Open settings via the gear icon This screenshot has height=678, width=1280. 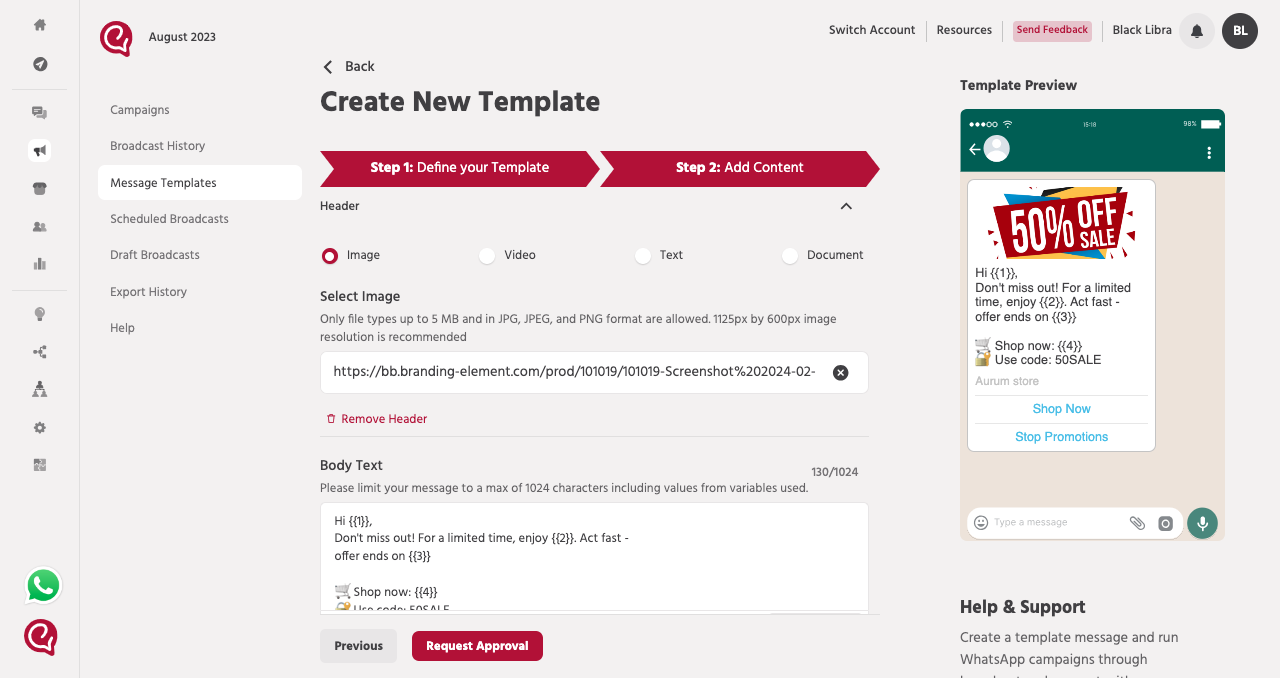(x=39, y=427)
